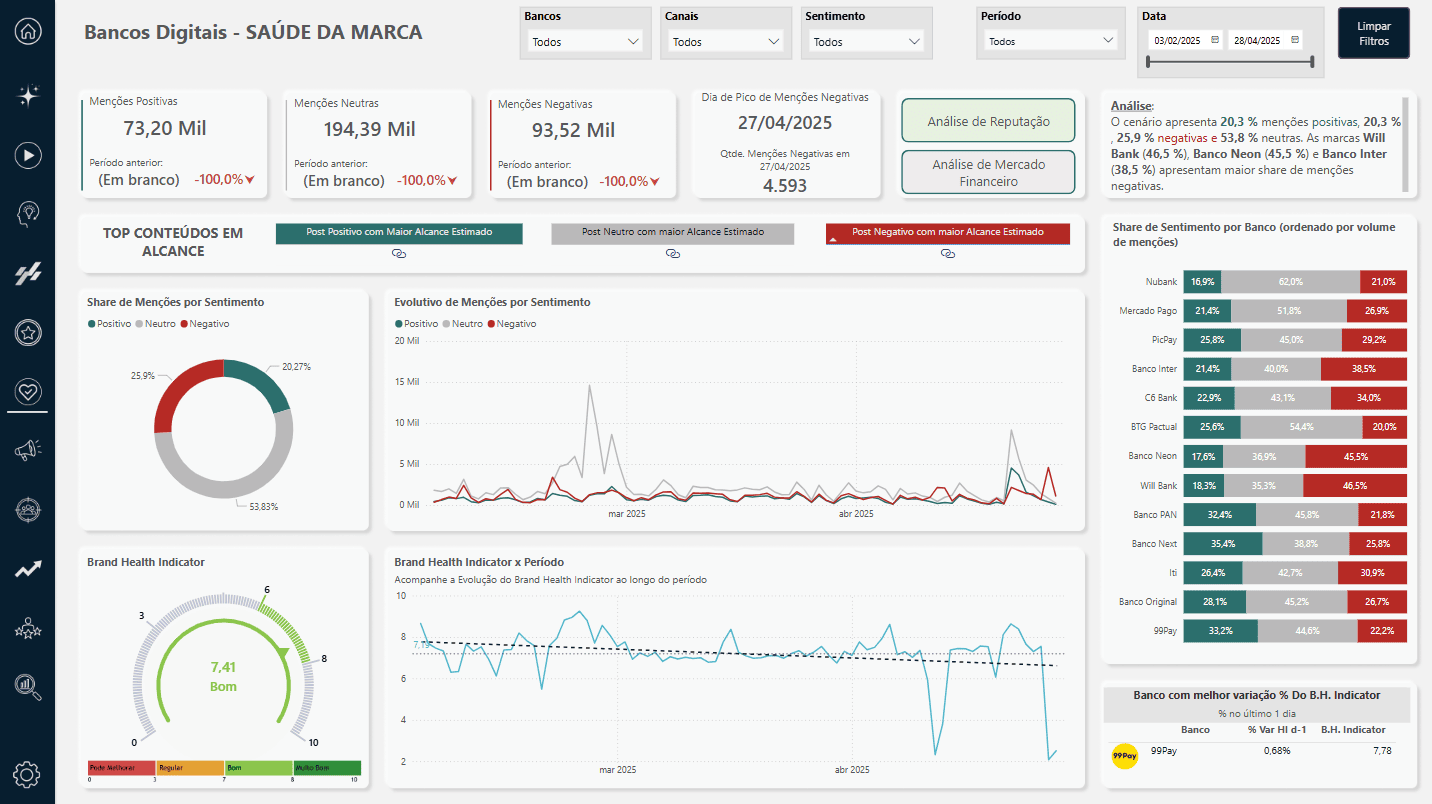Open the Sentimento dropdown filter
Screen dimensions: 1432x804
click(x=867, y=41)
